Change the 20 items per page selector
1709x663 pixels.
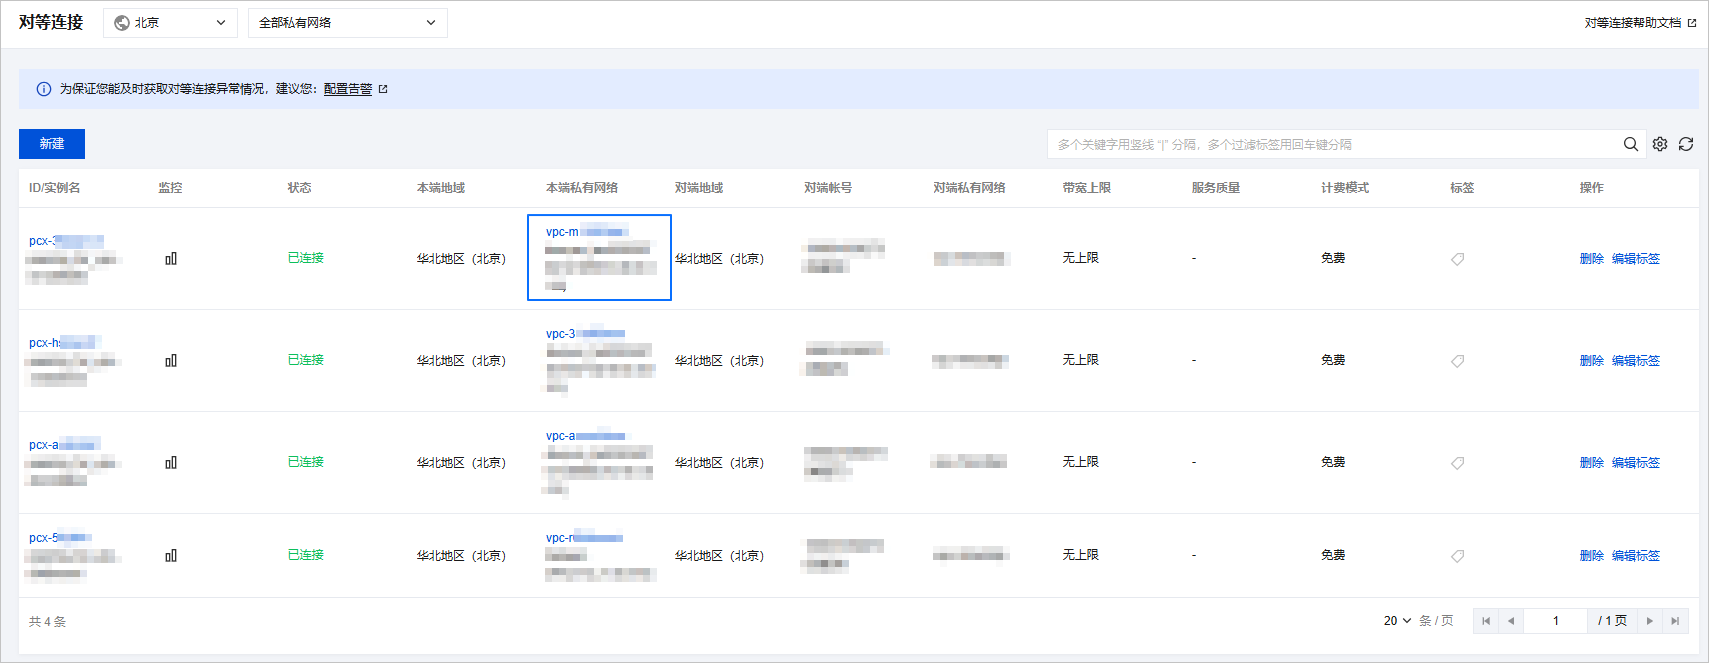click(1397, 621)
